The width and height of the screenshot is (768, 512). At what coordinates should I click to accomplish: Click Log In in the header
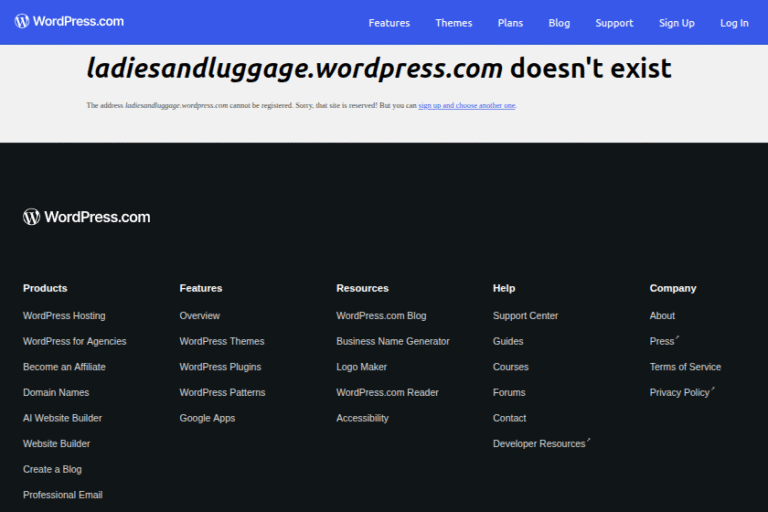pyautogui.click(x=734, y=23)
